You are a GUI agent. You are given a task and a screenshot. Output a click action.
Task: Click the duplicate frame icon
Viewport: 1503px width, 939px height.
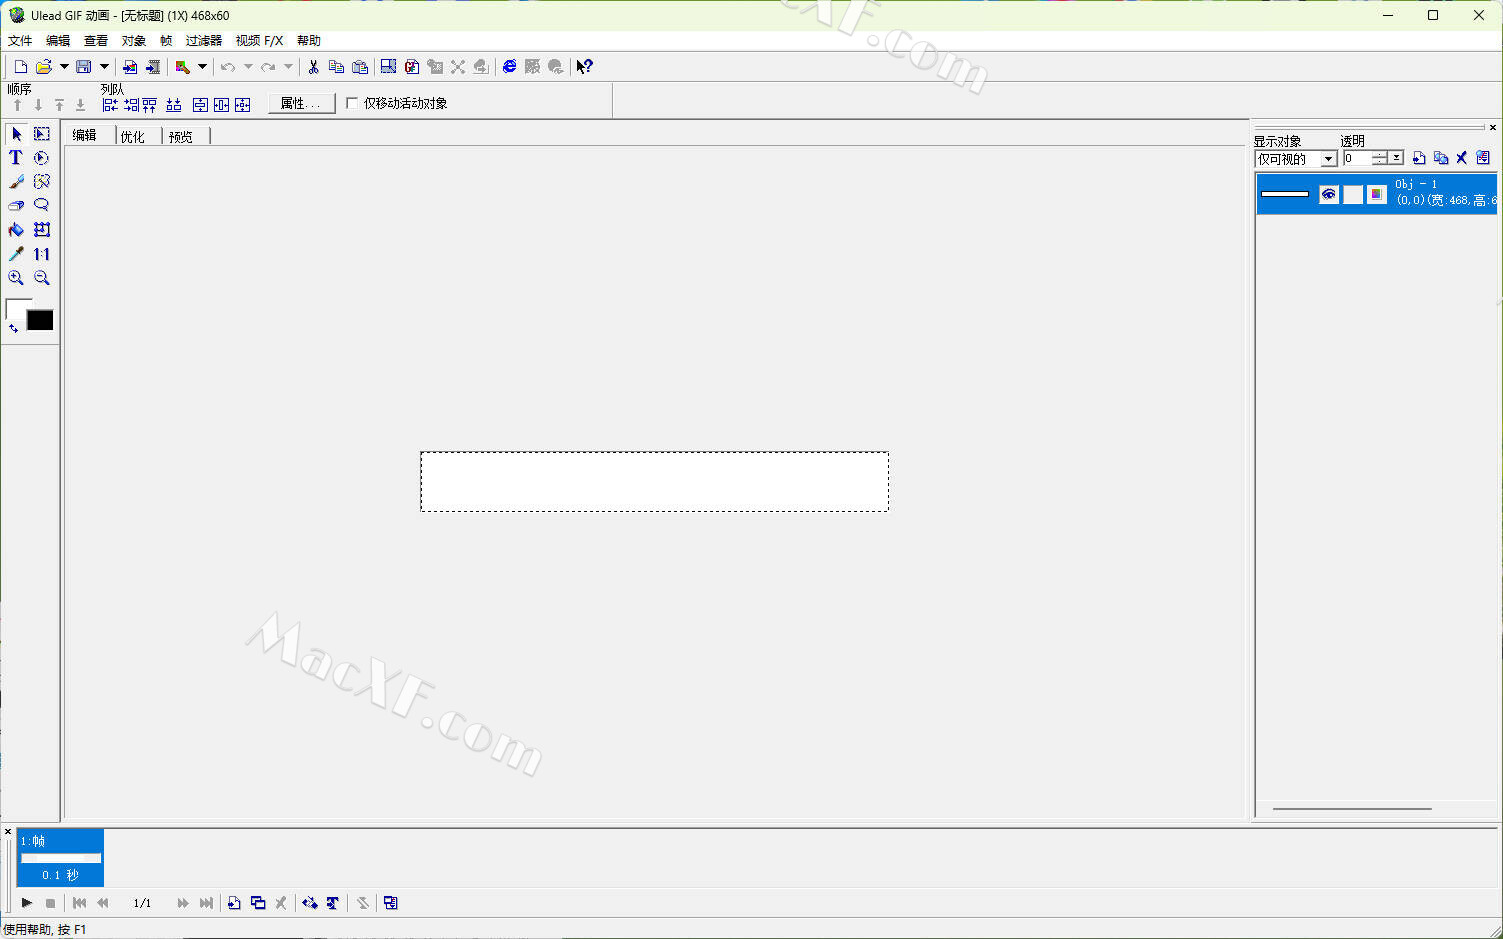pyautogui.click(x=258, y=903)
